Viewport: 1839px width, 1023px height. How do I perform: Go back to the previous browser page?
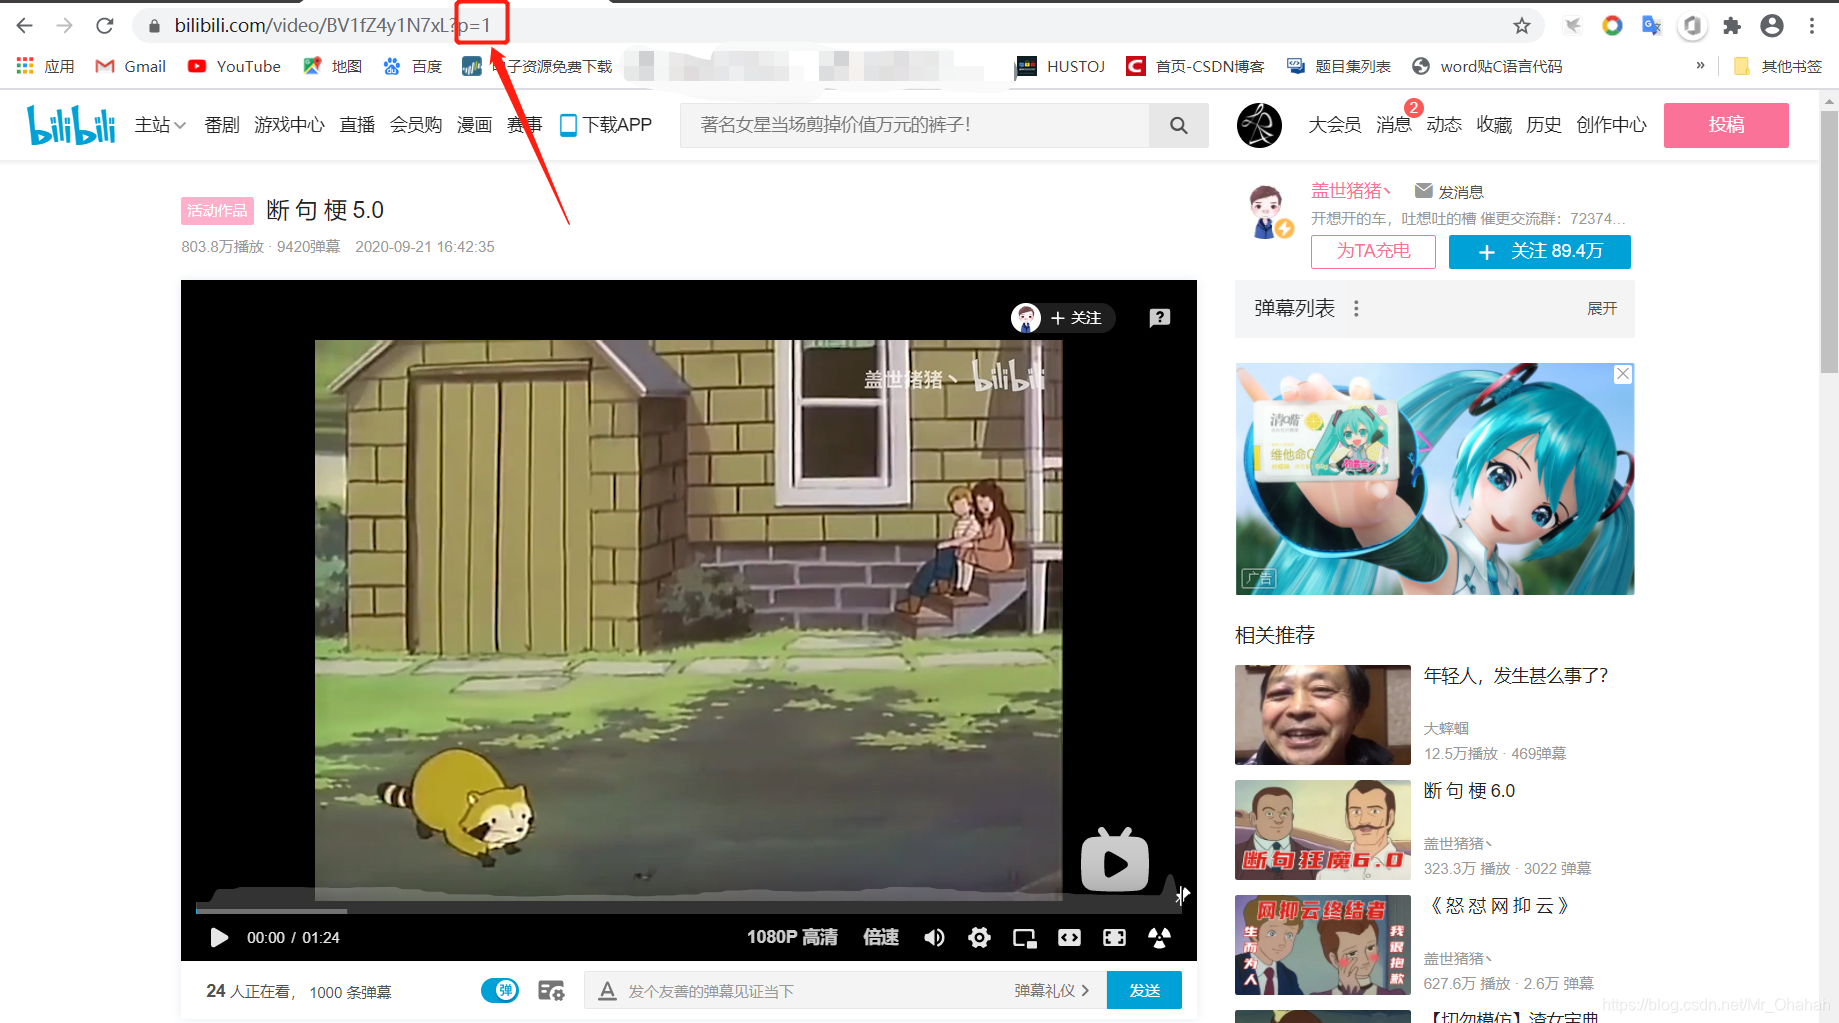tap(25, 26)
